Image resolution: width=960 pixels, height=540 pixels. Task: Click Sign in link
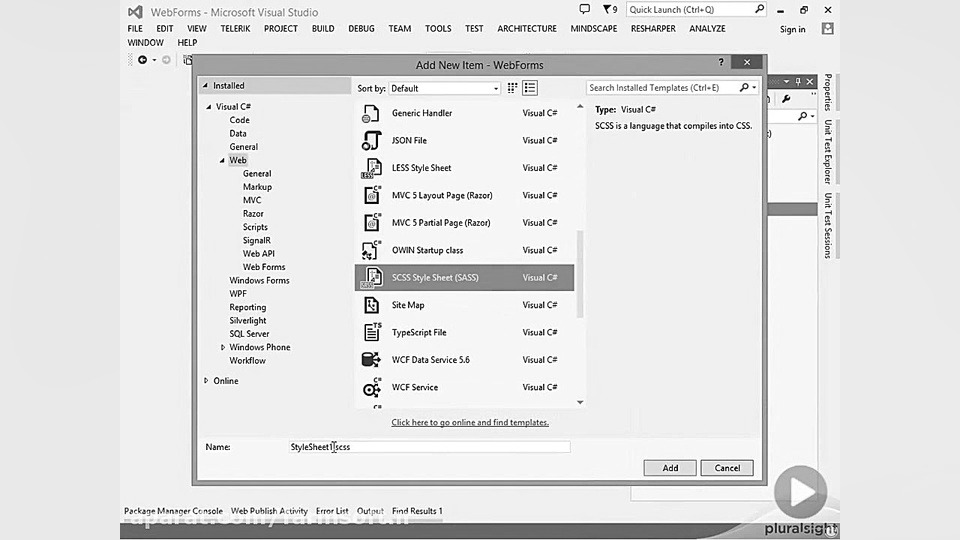click(792, 29)
